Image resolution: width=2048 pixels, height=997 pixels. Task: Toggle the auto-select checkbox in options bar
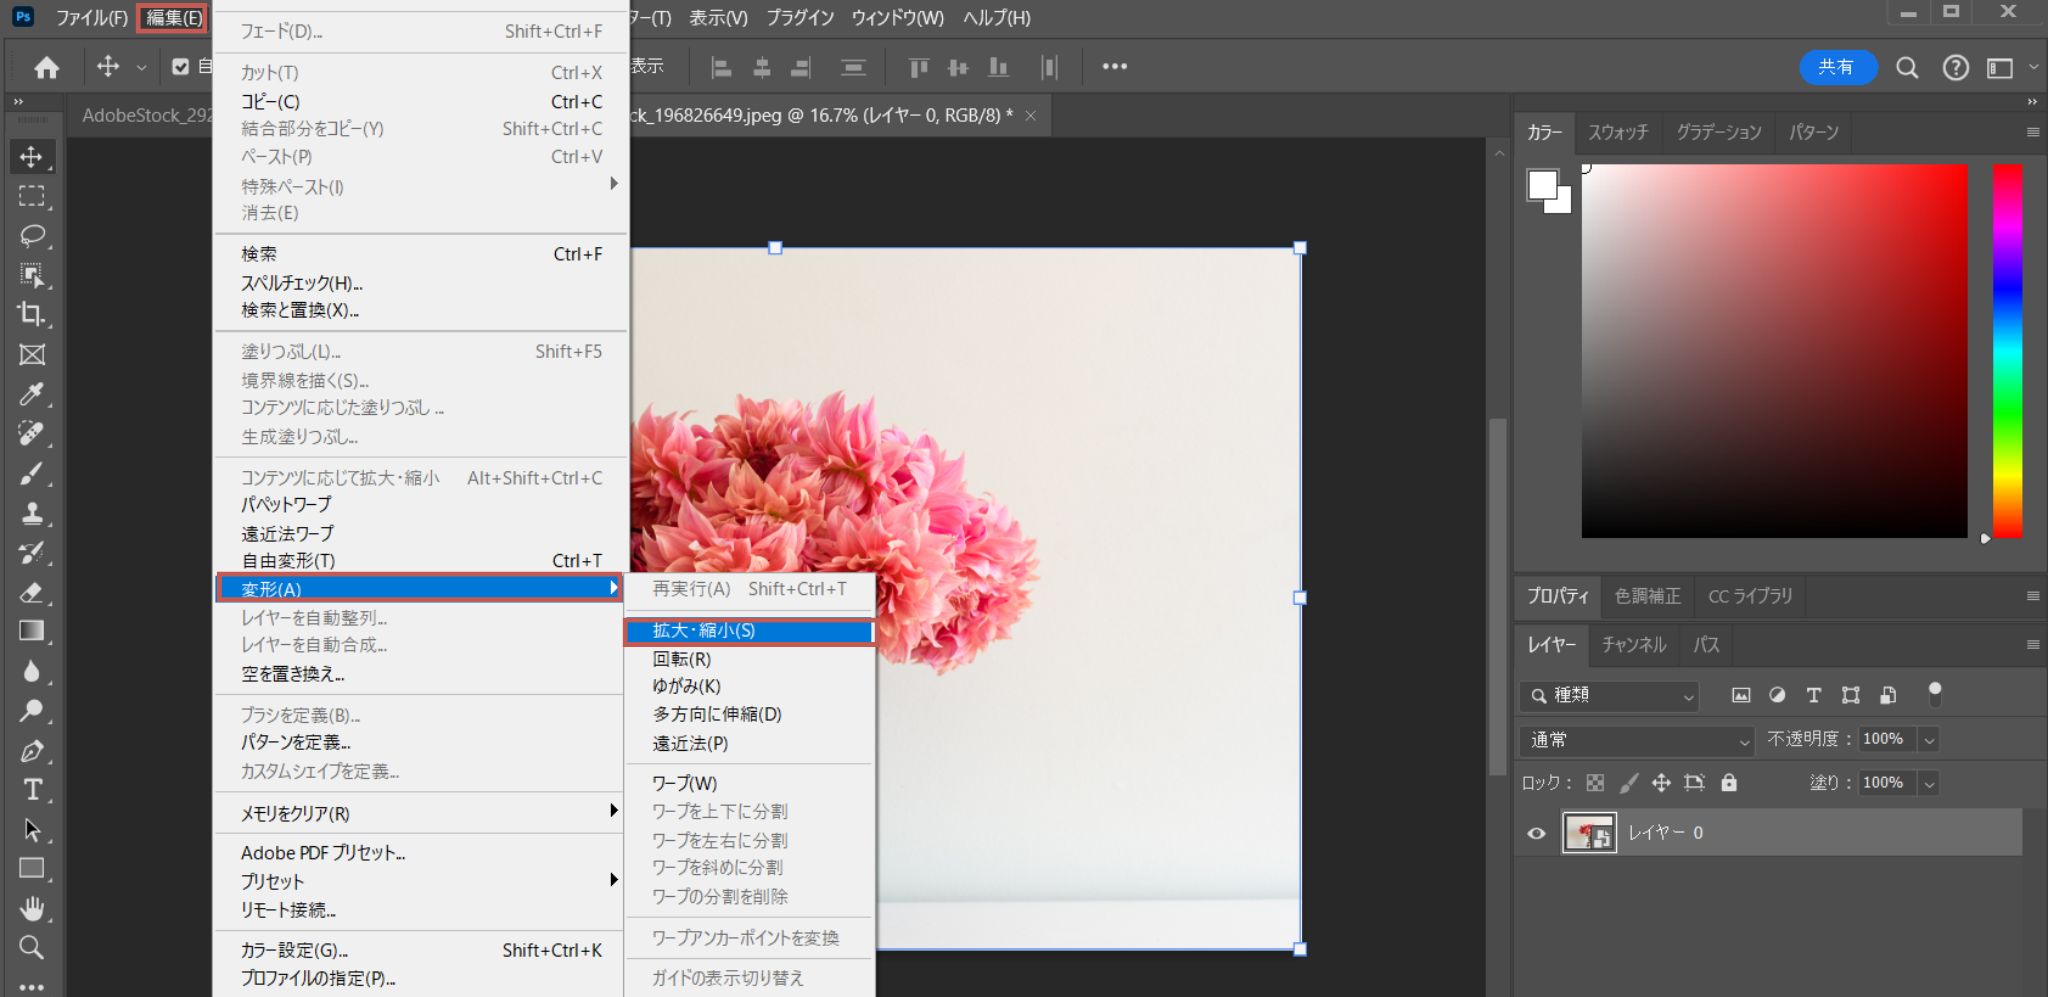(180, 67)
